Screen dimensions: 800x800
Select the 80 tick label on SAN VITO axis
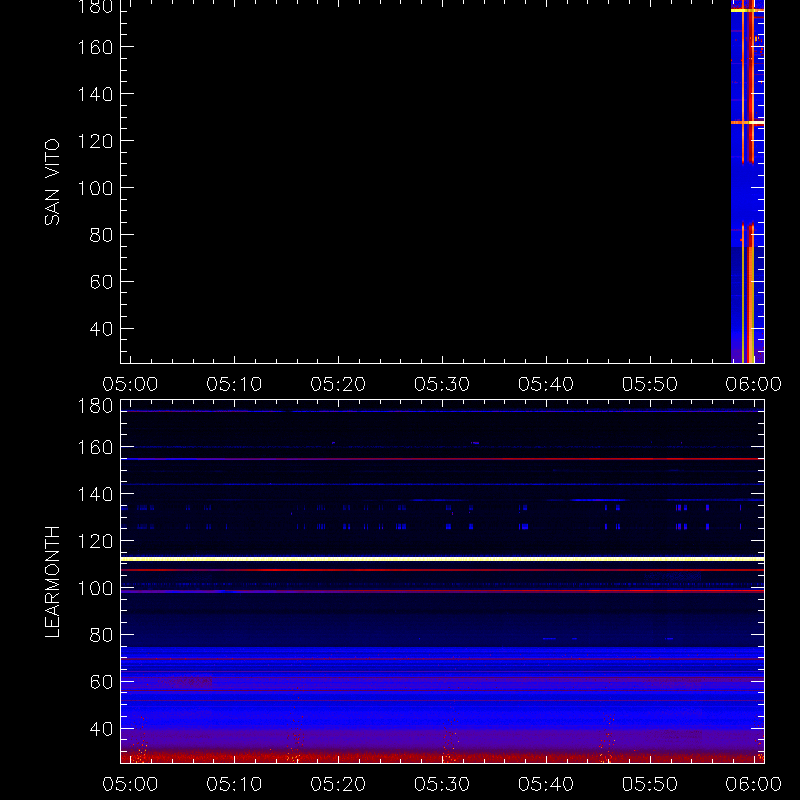(101, 235)
